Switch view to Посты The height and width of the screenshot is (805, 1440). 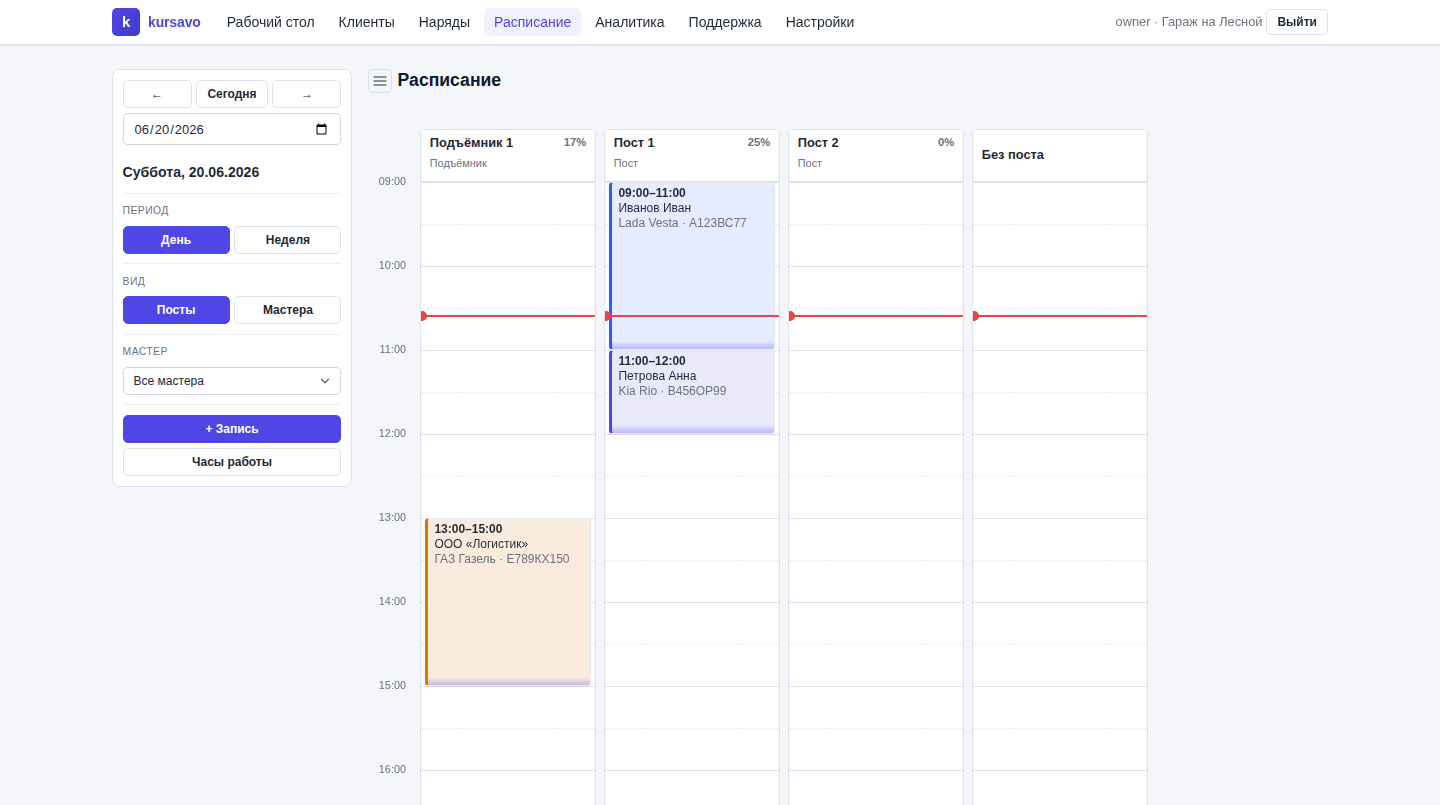pos(176,310)
